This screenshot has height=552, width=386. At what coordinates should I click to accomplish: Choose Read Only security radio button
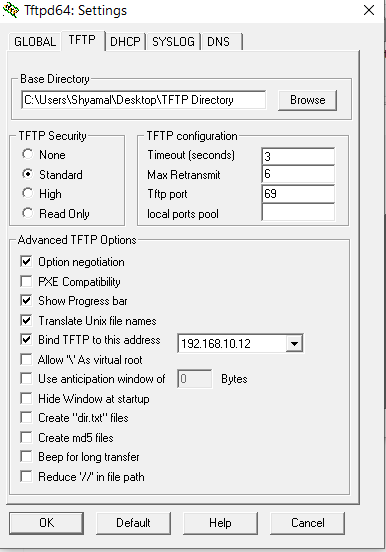click(x=27, y=213)
